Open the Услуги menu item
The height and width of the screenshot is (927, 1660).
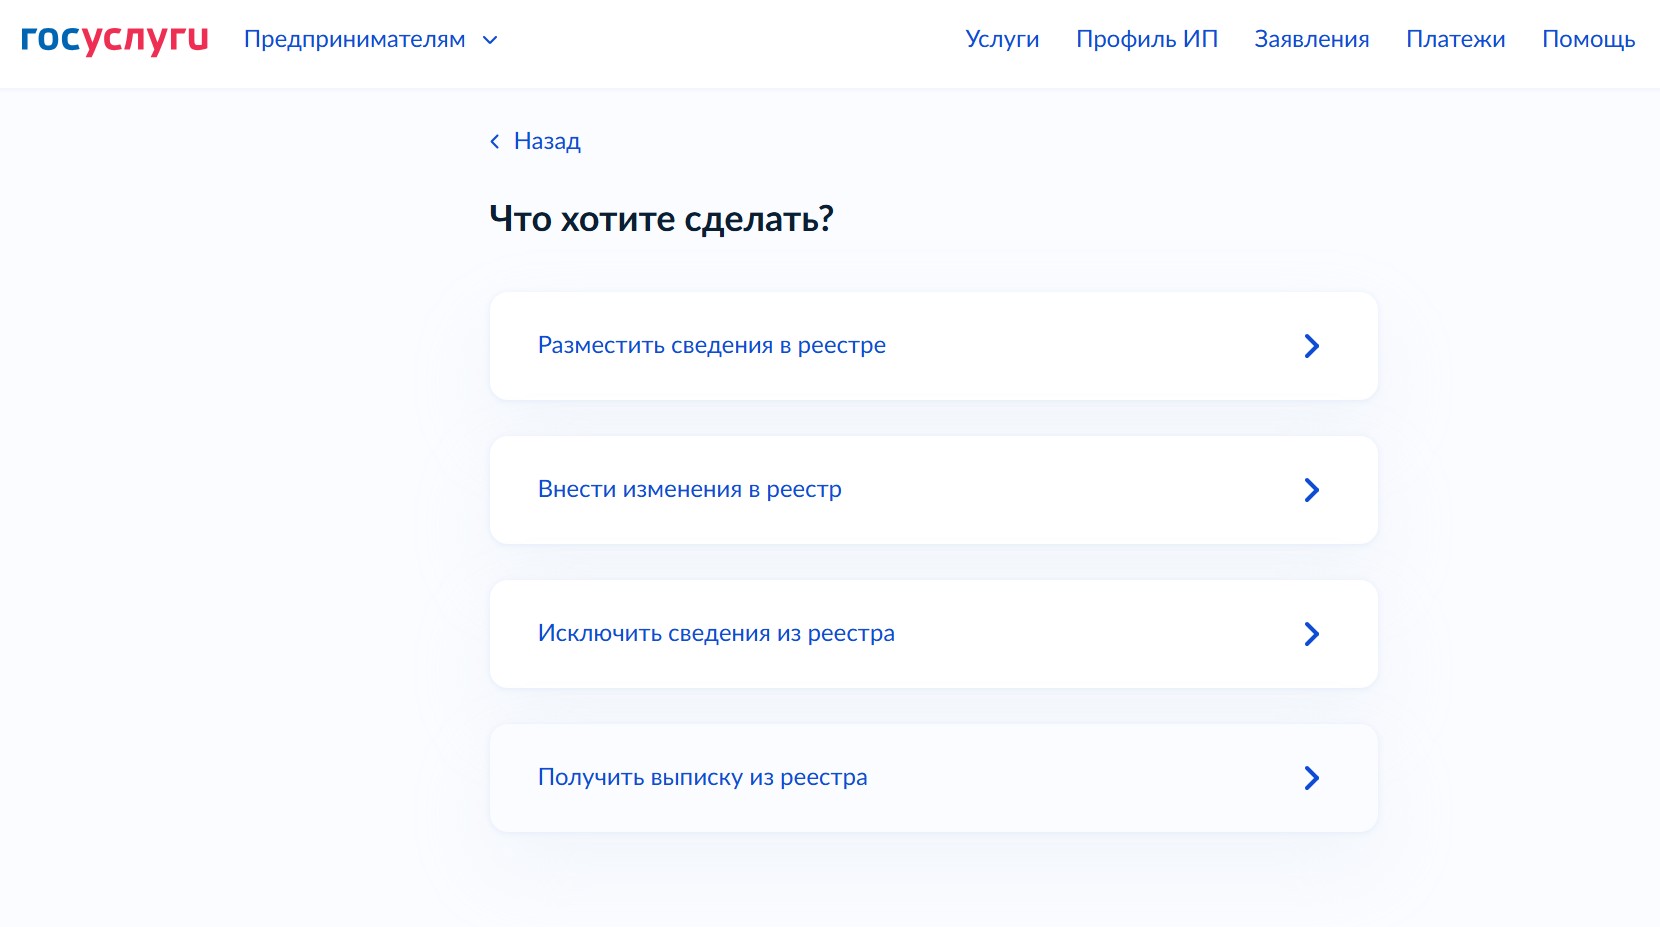1002,39
